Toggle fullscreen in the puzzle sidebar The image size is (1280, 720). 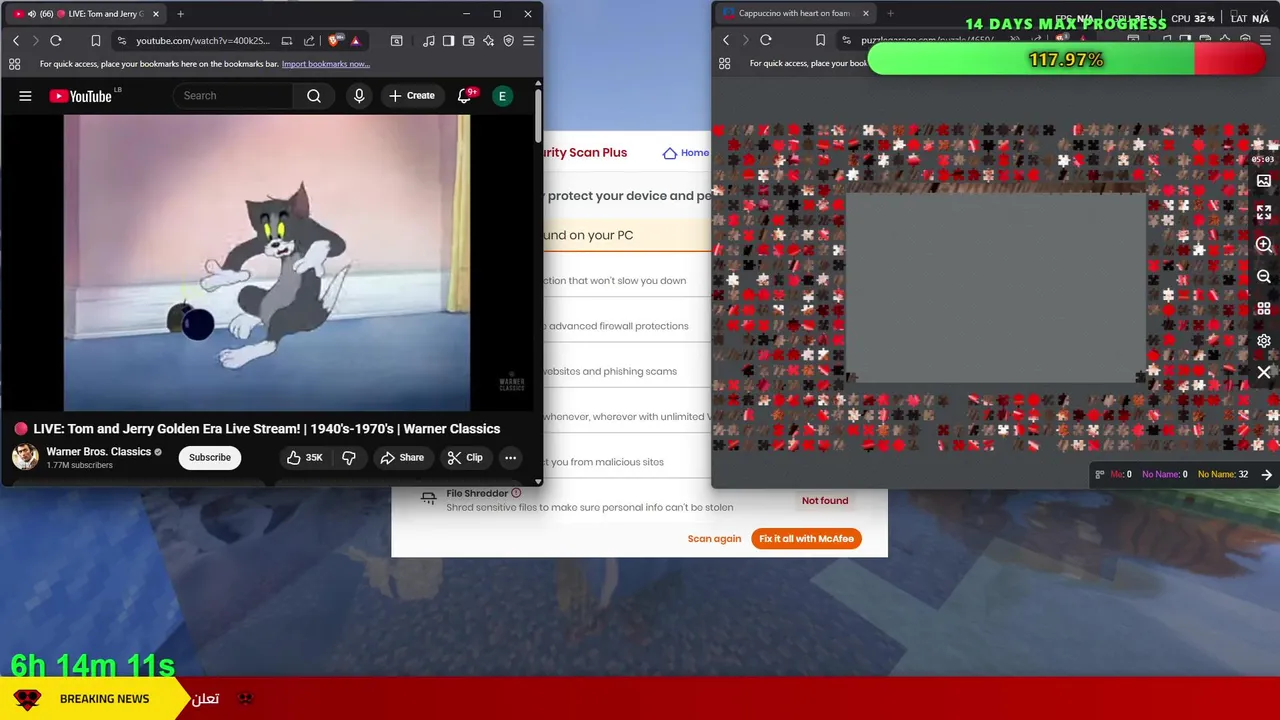click(1264, 213)
